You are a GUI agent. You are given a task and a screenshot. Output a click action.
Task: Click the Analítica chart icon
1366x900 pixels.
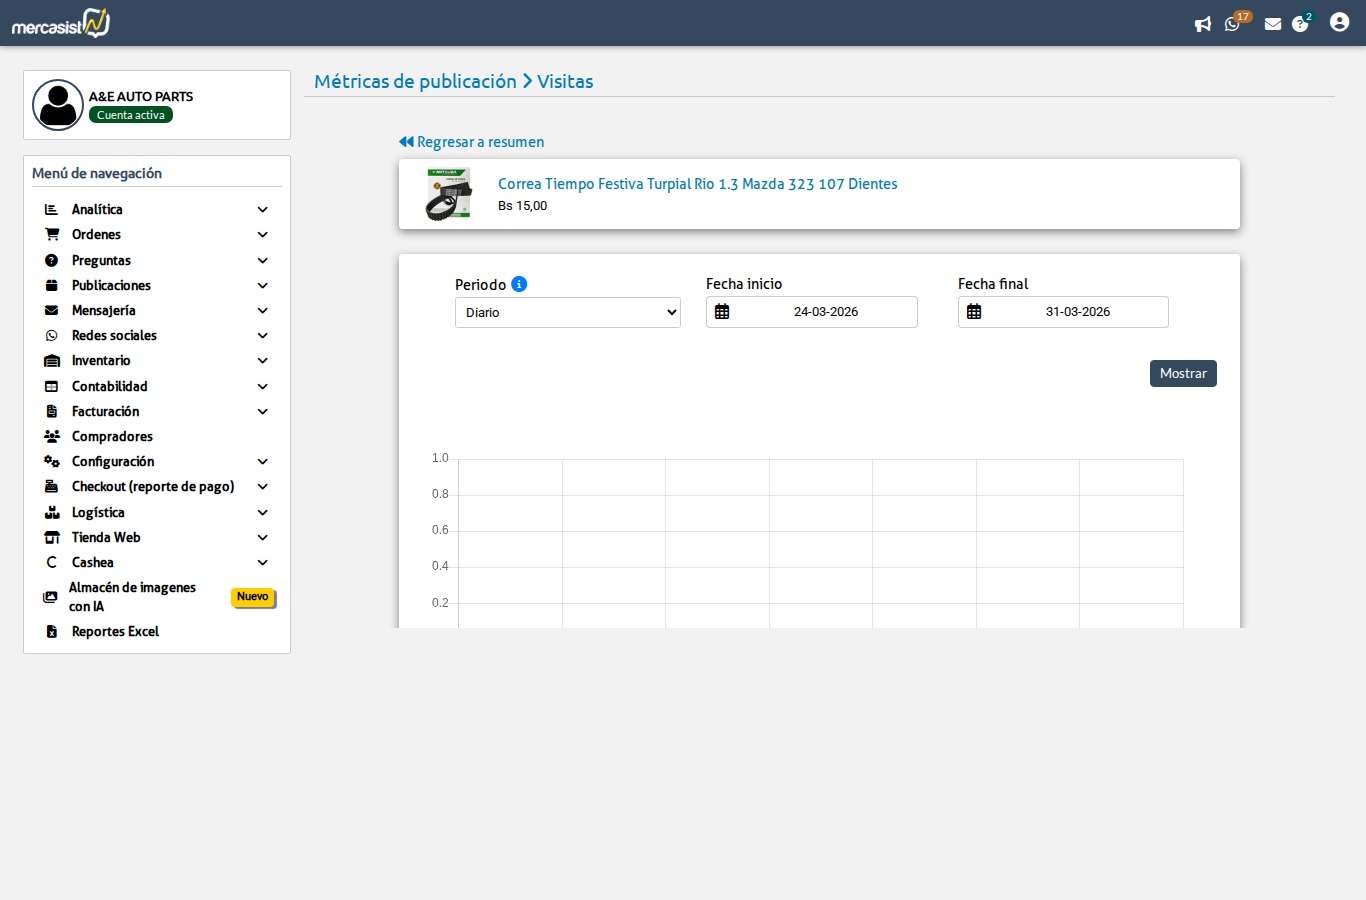[52, 210]
